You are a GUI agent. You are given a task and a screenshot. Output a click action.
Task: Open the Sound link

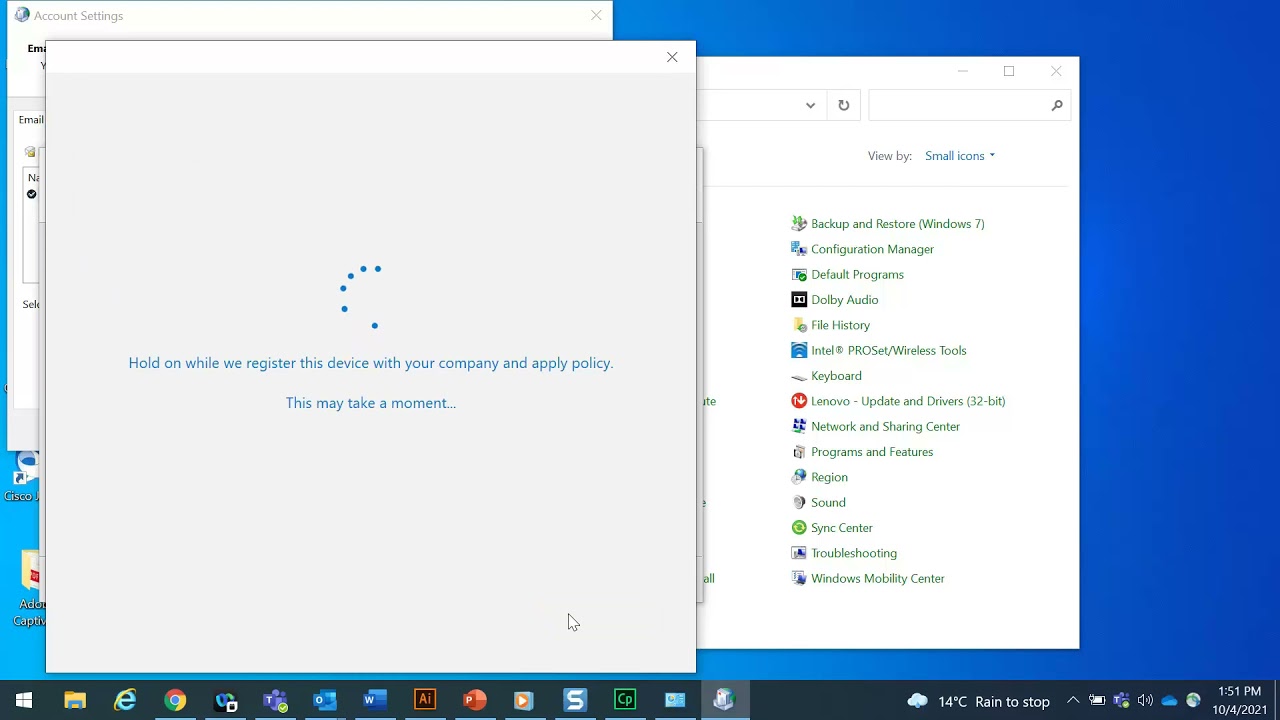[828, 502]
